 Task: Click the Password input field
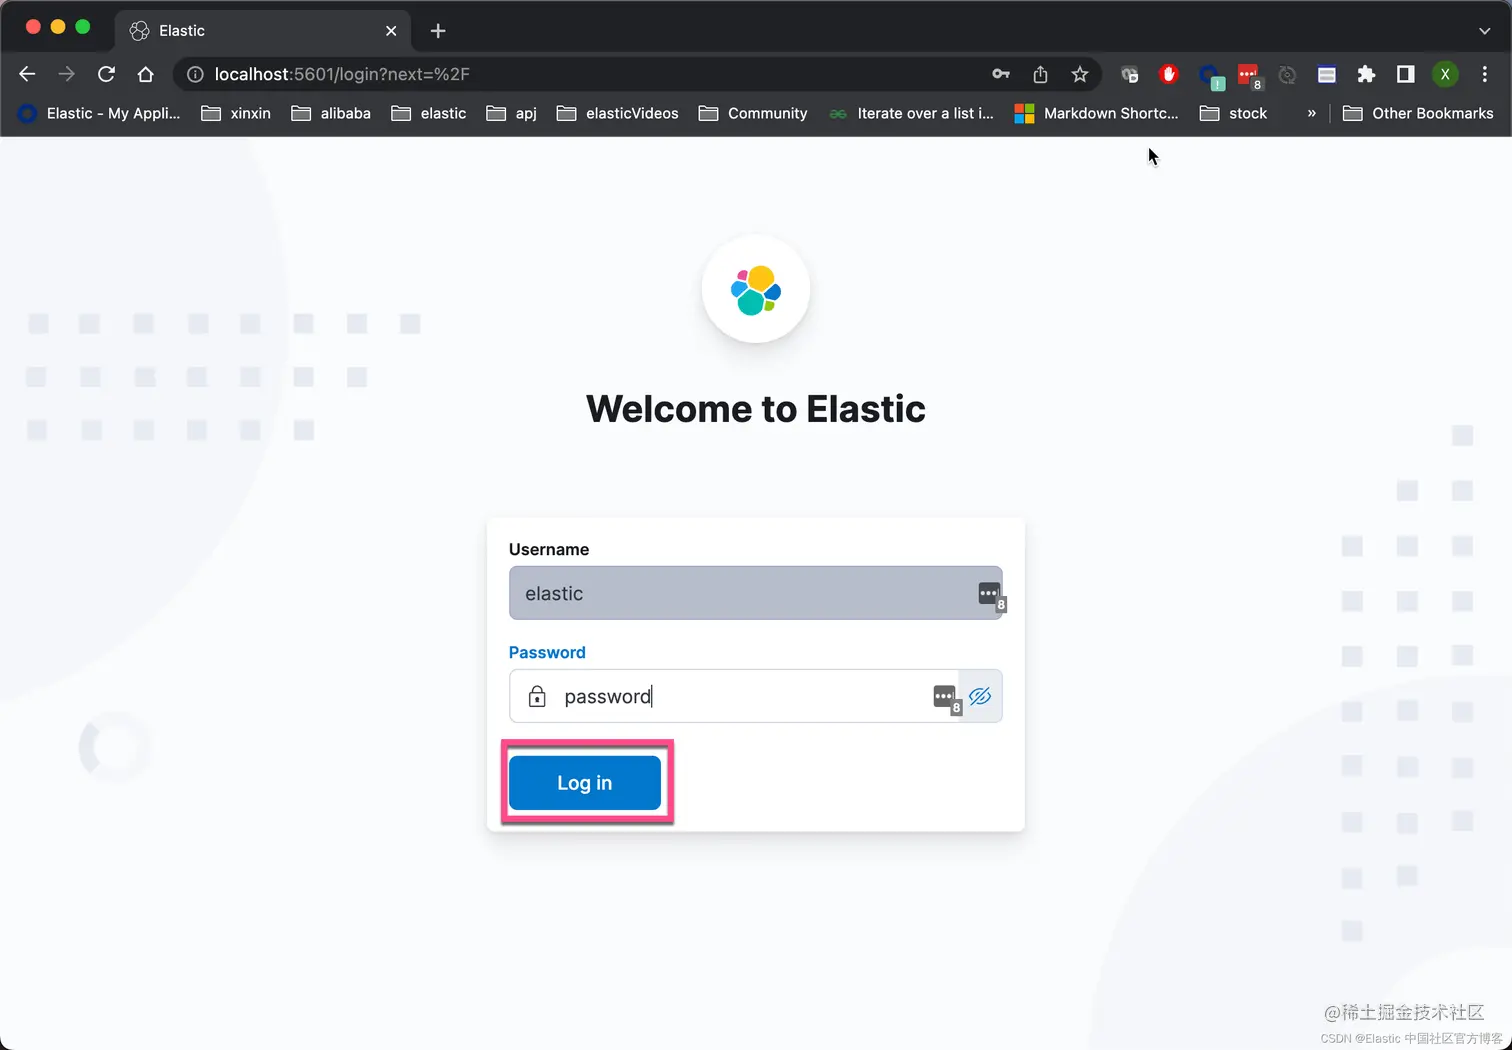[755, 696]
